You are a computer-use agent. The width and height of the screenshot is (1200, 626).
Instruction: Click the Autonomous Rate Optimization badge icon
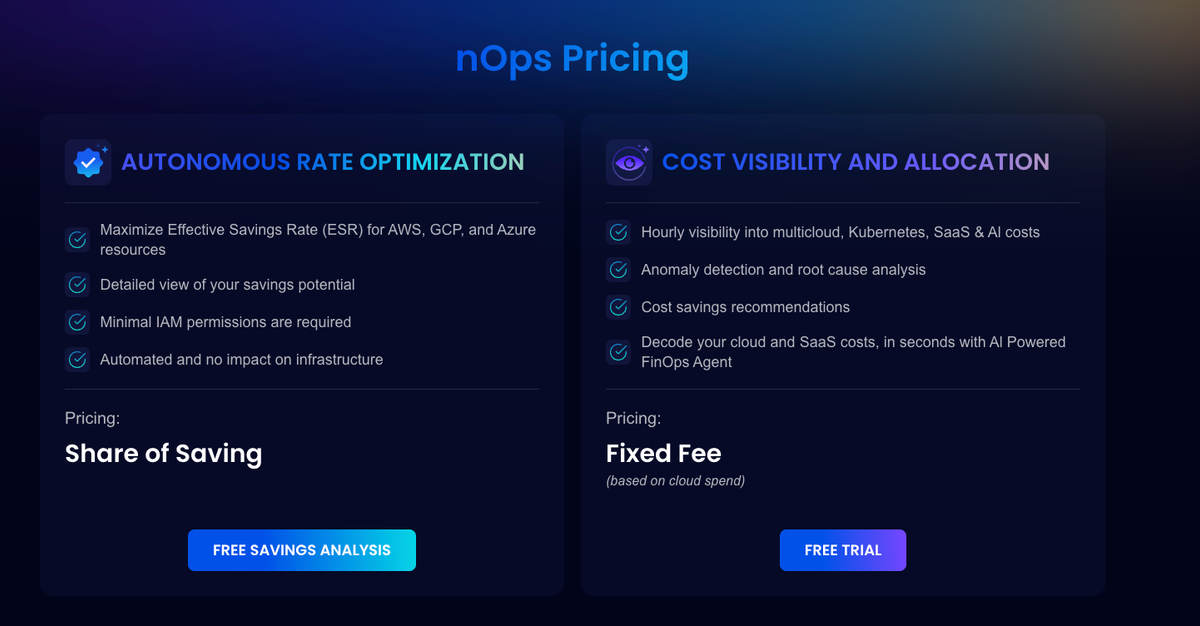click(x=88, y=162)
